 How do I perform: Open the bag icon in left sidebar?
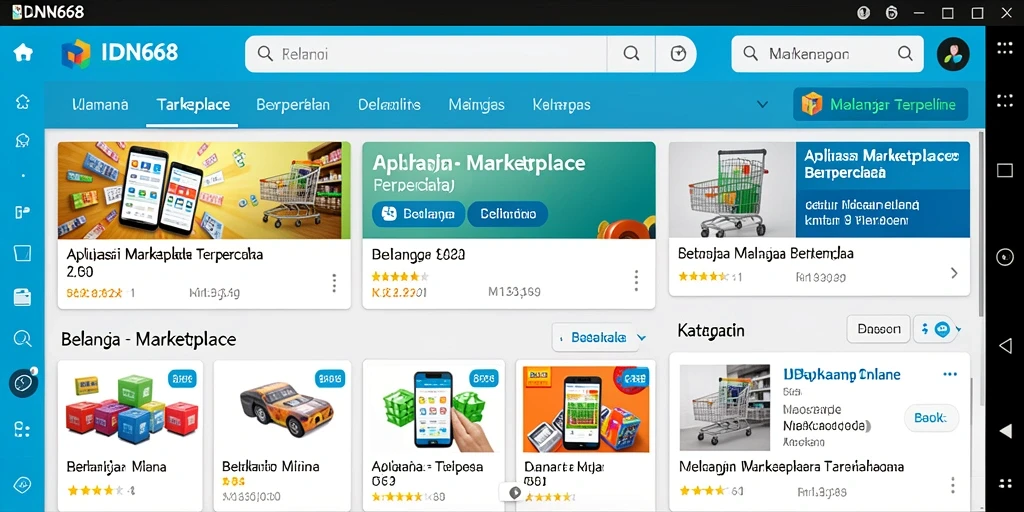tap(23, 254)
